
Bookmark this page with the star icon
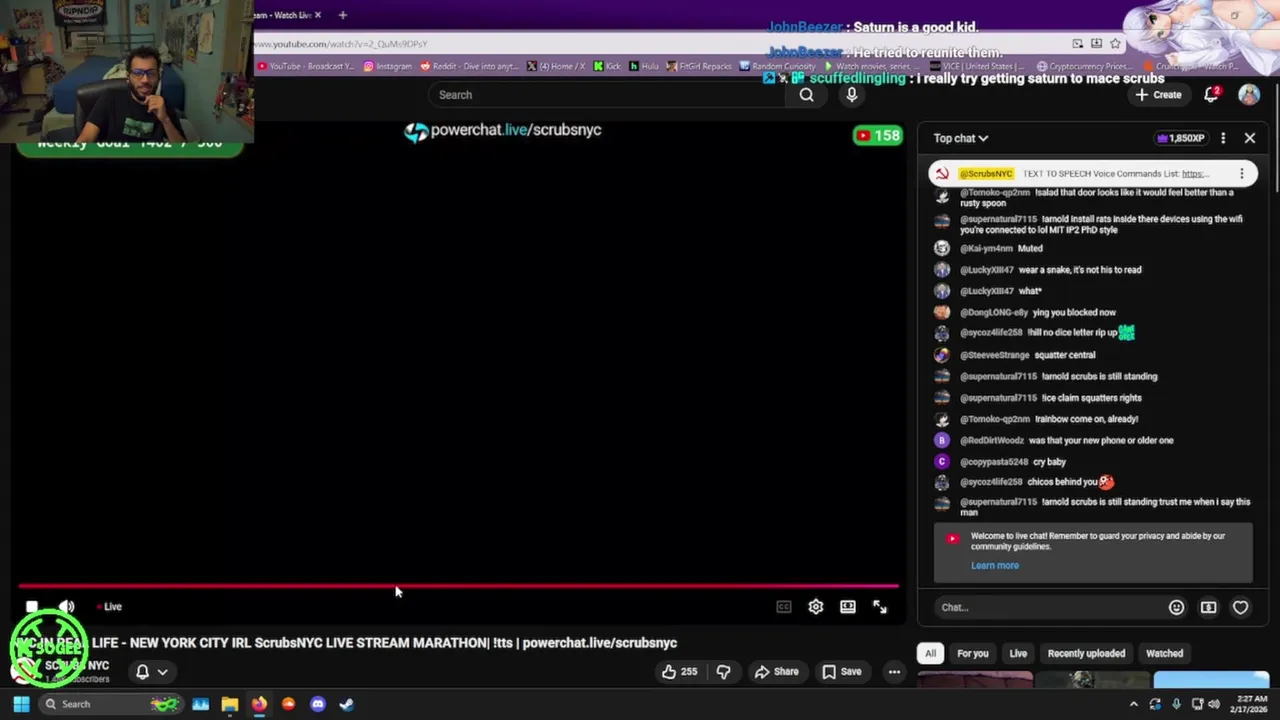pos(1115,44)
